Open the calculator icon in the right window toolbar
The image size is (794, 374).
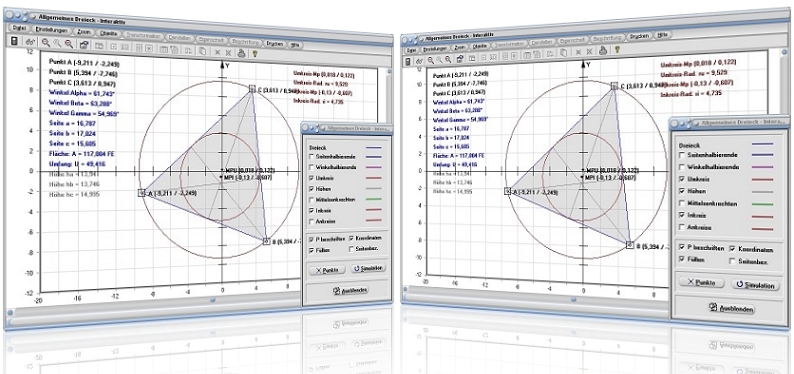pos(408,61)
